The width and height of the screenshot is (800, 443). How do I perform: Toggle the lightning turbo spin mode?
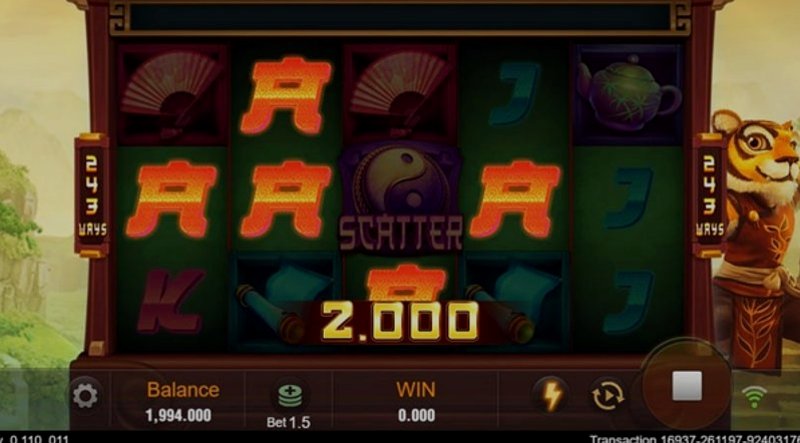[553, 395]
